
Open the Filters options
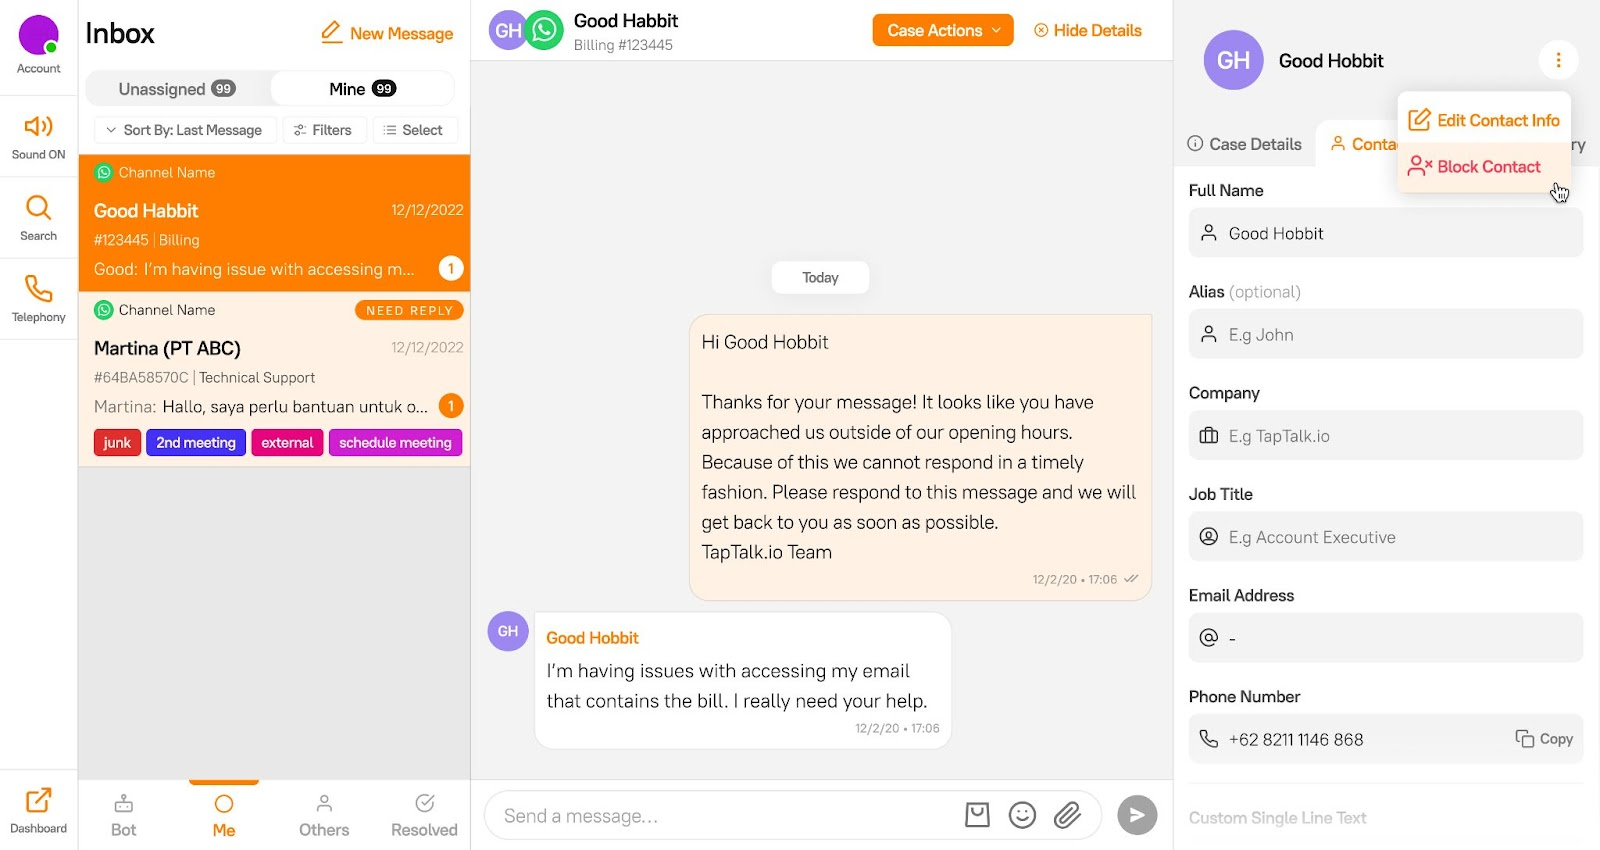click(x=323, y=130)
